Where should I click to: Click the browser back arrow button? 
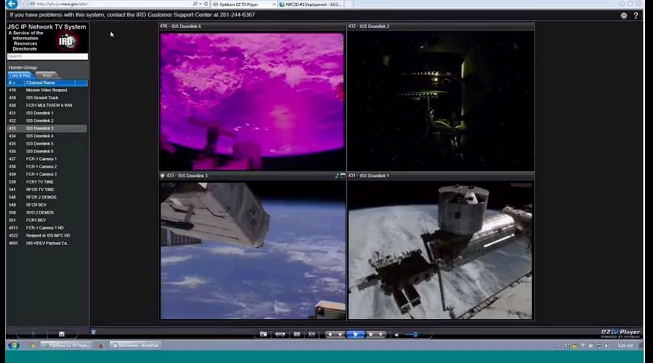tap(11, 4)
